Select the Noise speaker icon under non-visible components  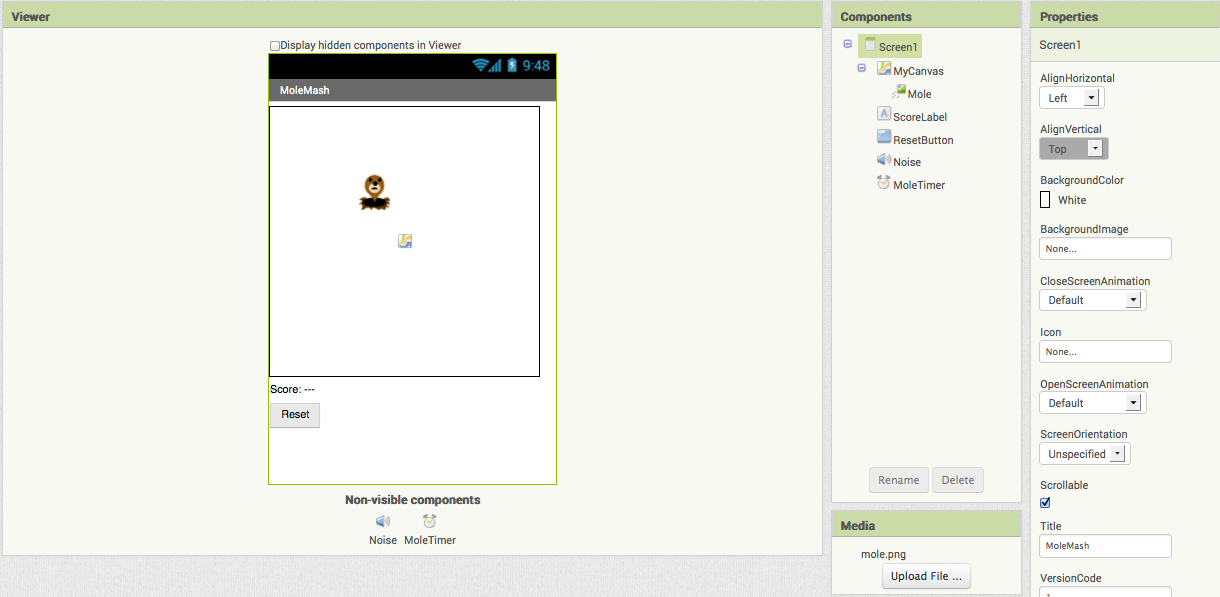(383, 521)
